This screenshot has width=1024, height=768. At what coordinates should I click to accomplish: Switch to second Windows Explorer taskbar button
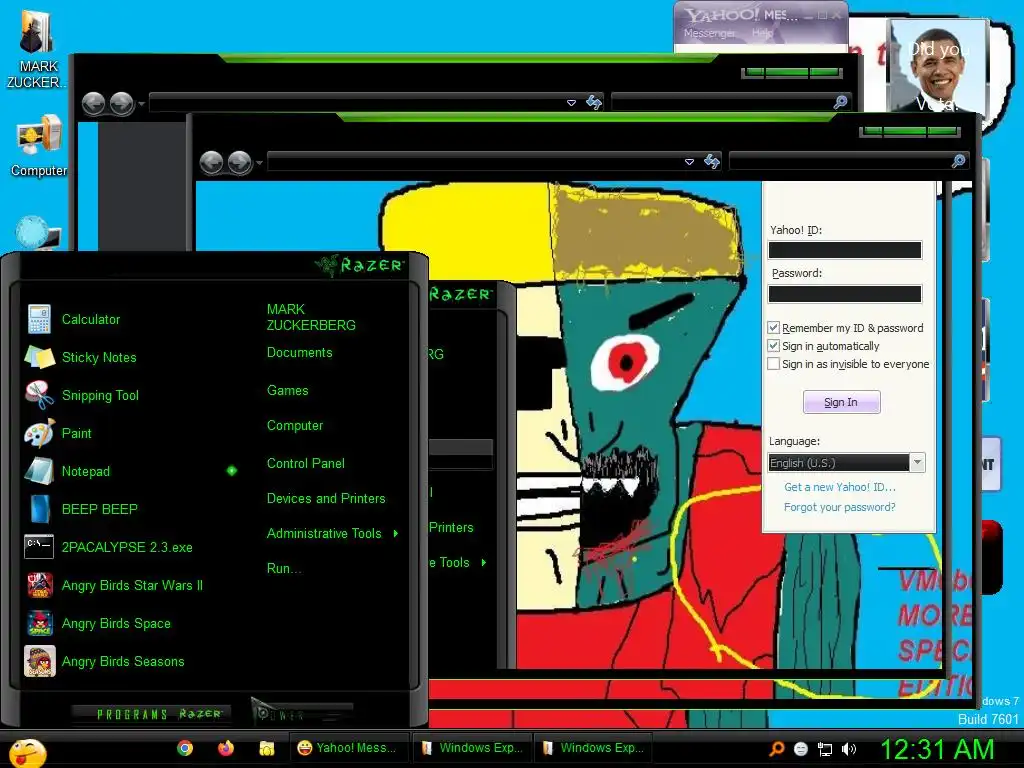(594, 748)
